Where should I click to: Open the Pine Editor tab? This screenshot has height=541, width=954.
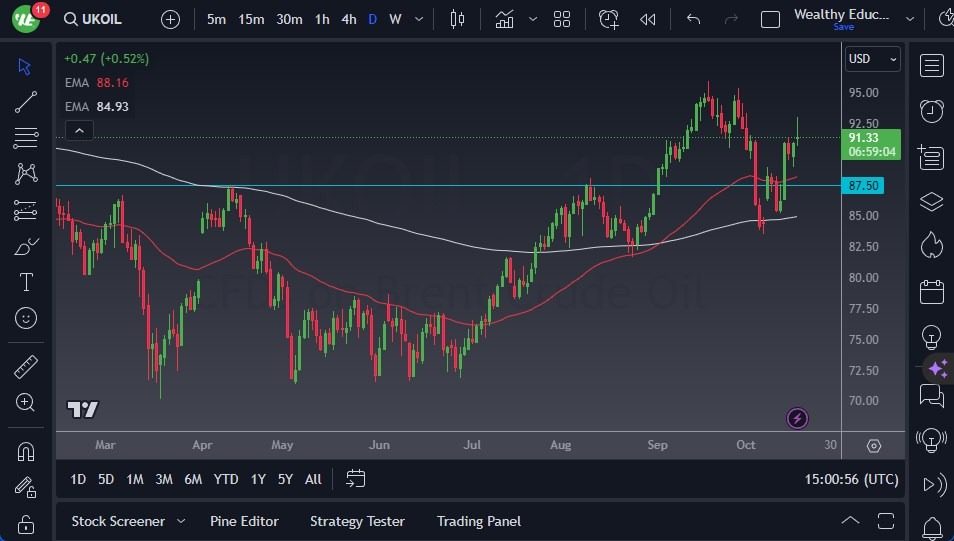244,521
